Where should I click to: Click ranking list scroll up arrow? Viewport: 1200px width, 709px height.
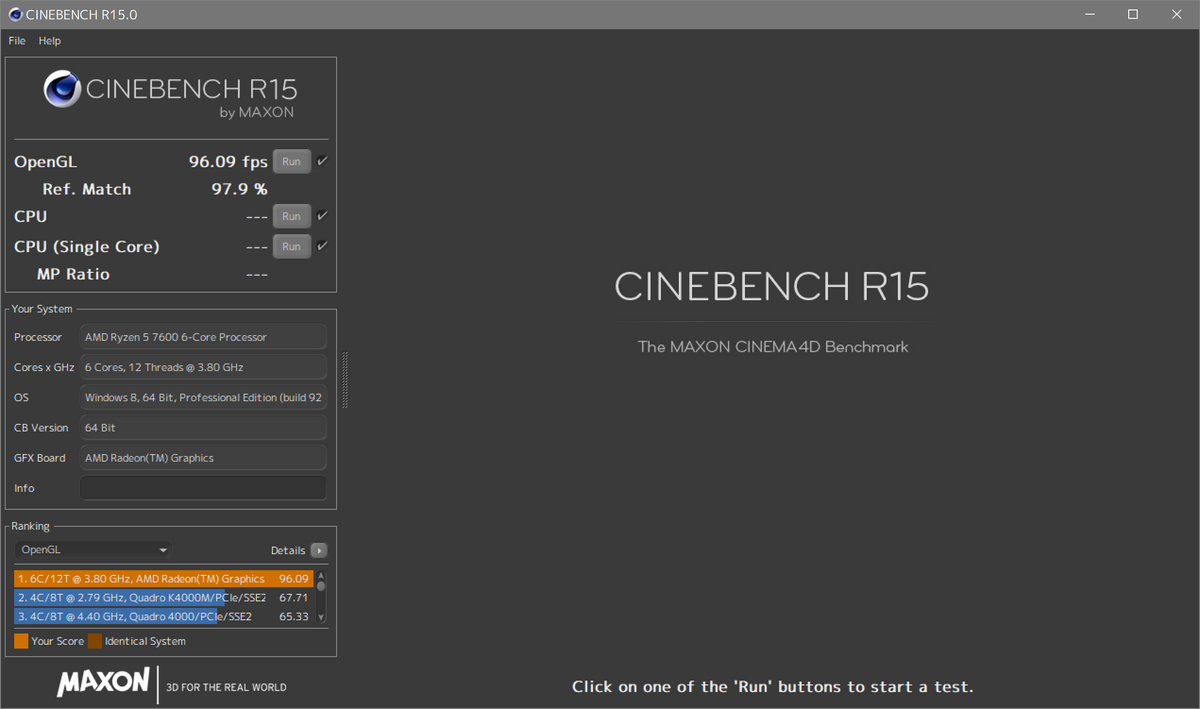tap(321, 575)
